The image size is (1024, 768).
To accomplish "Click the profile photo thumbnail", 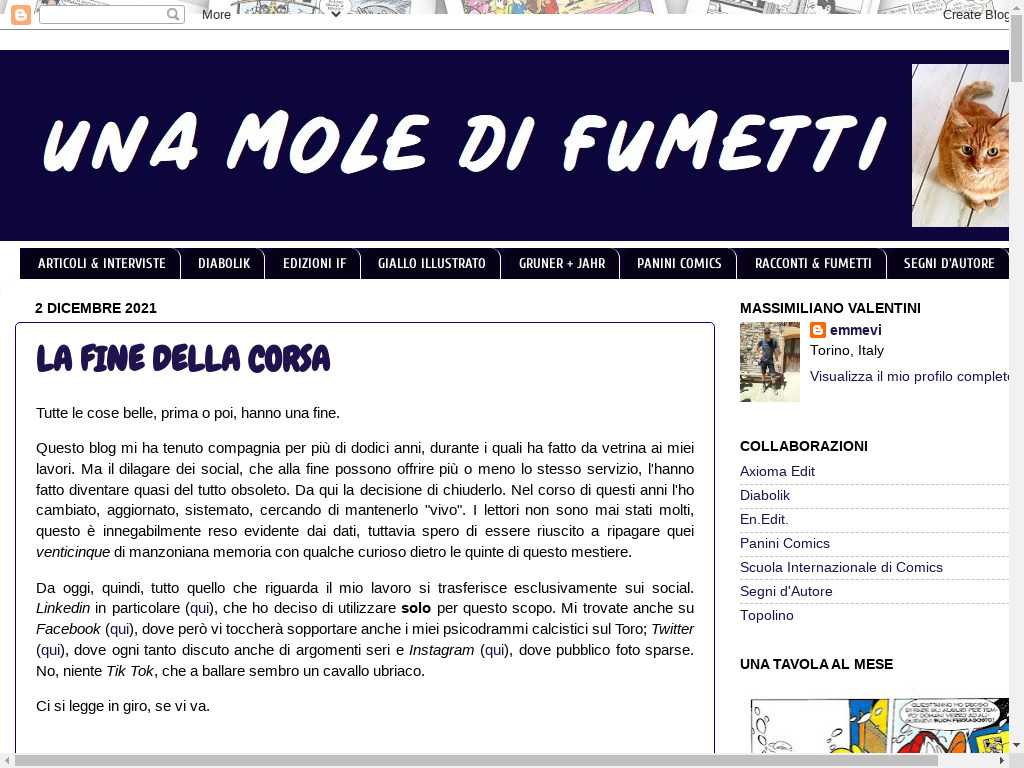I will tap(769, 362).
